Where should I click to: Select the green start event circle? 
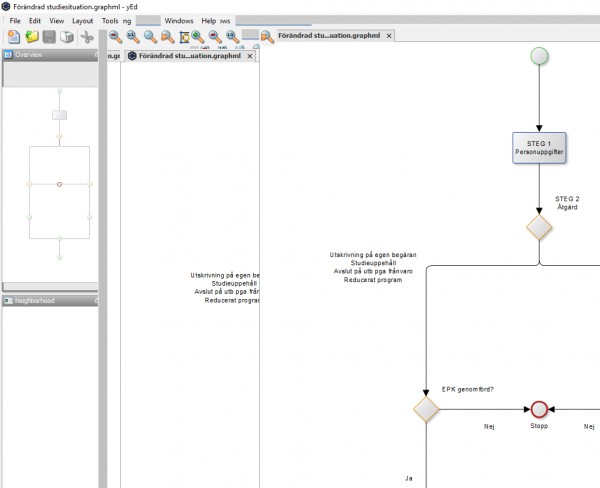click(539, 56)
